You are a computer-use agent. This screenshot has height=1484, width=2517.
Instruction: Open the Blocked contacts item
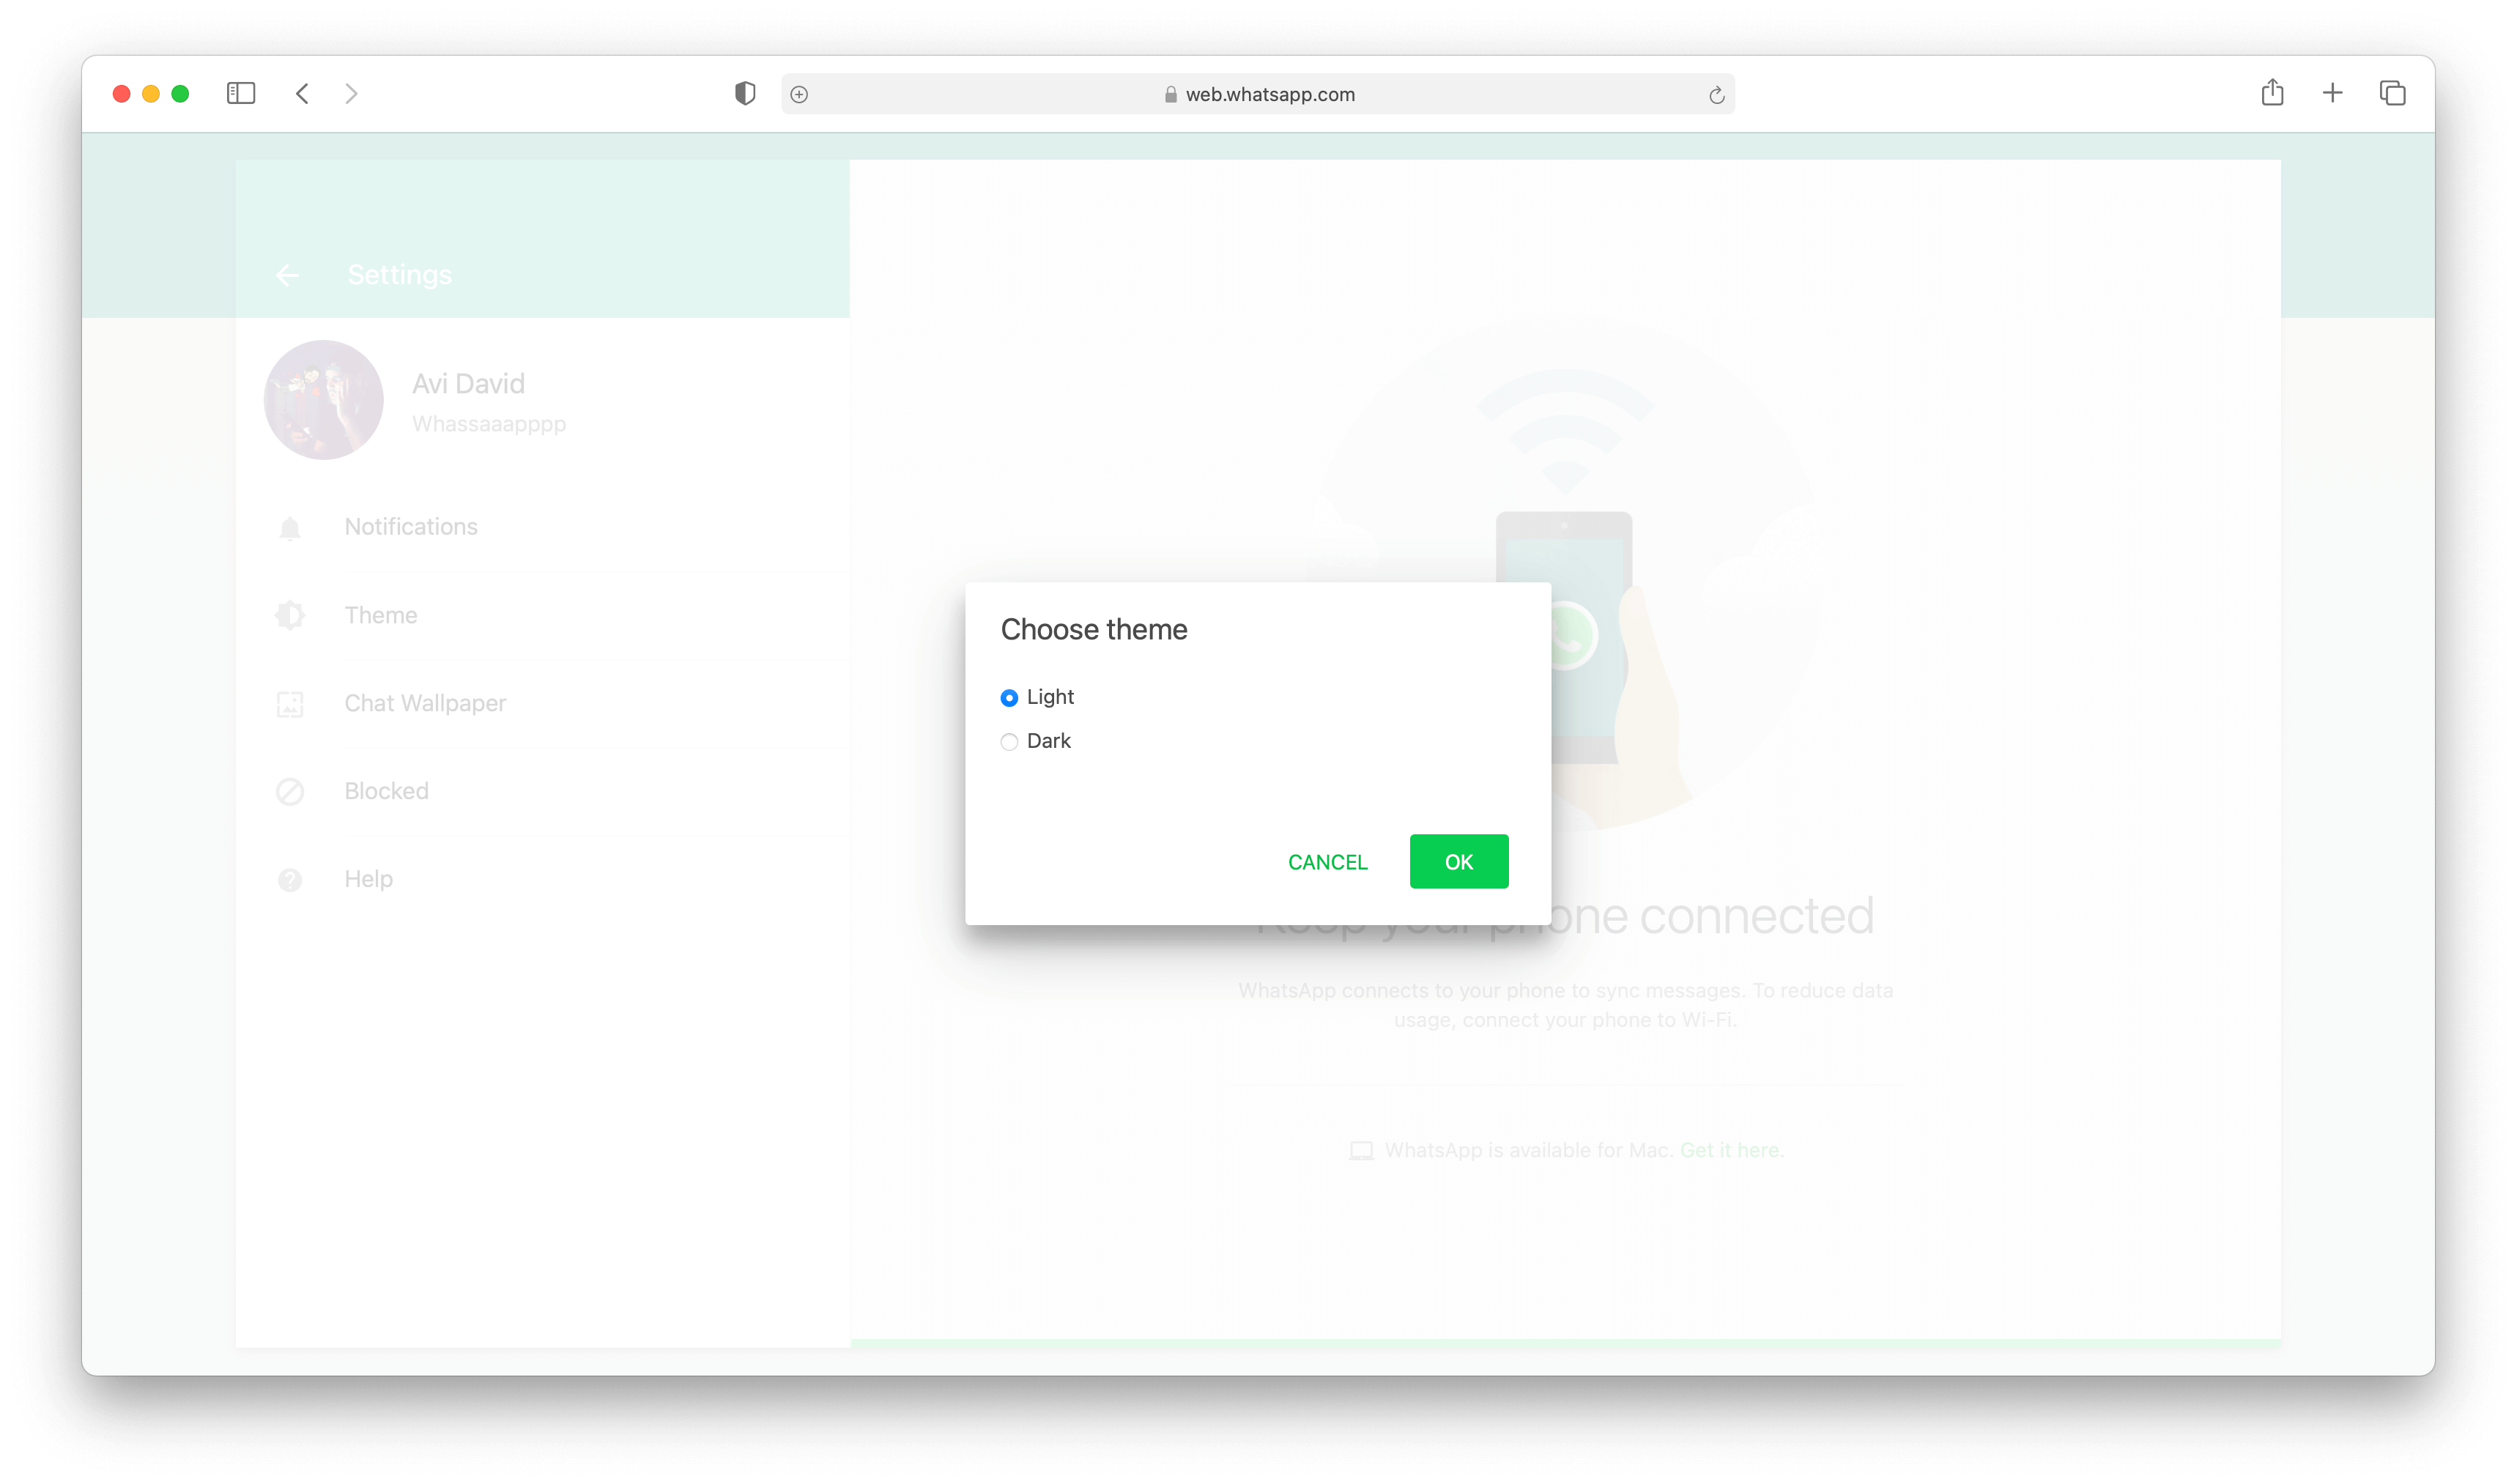click(x=543, y=792)
